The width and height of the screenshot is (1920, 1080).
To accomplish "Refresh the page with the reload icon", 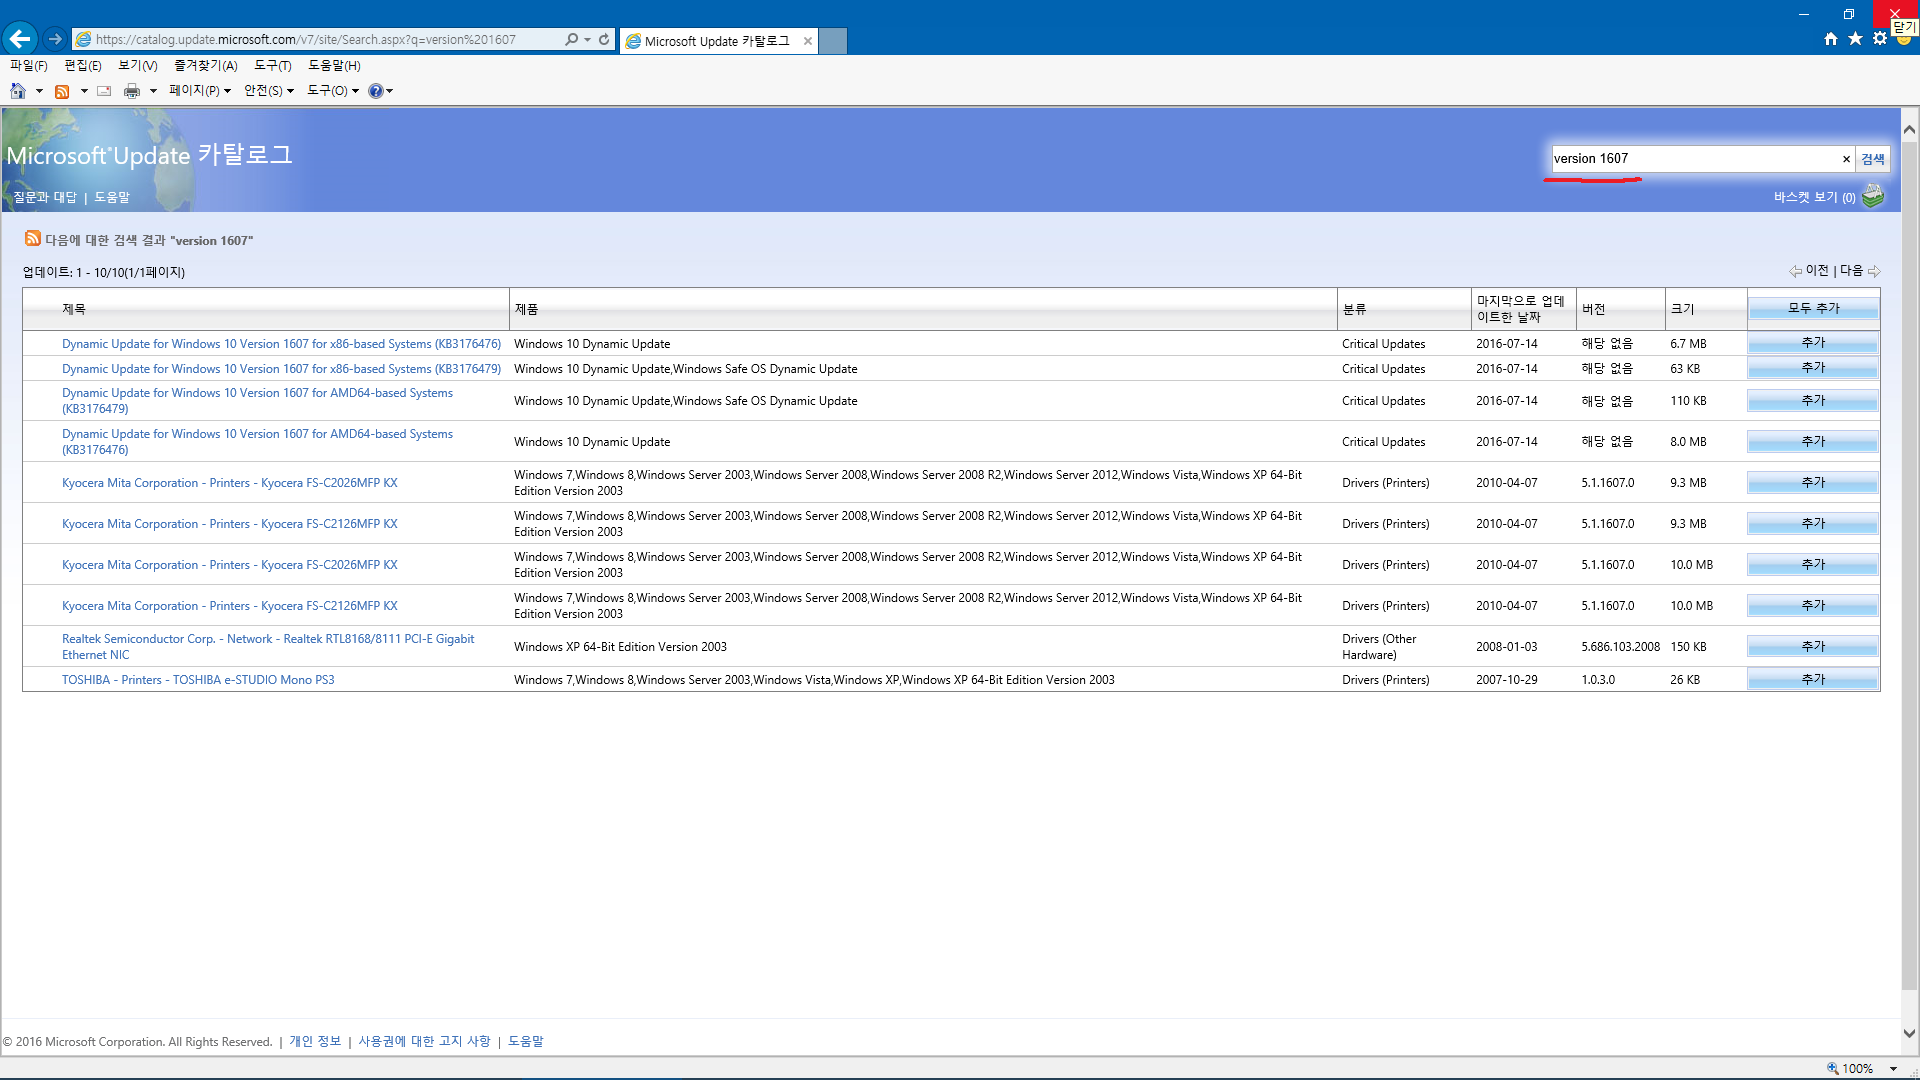I will (604, 39).
